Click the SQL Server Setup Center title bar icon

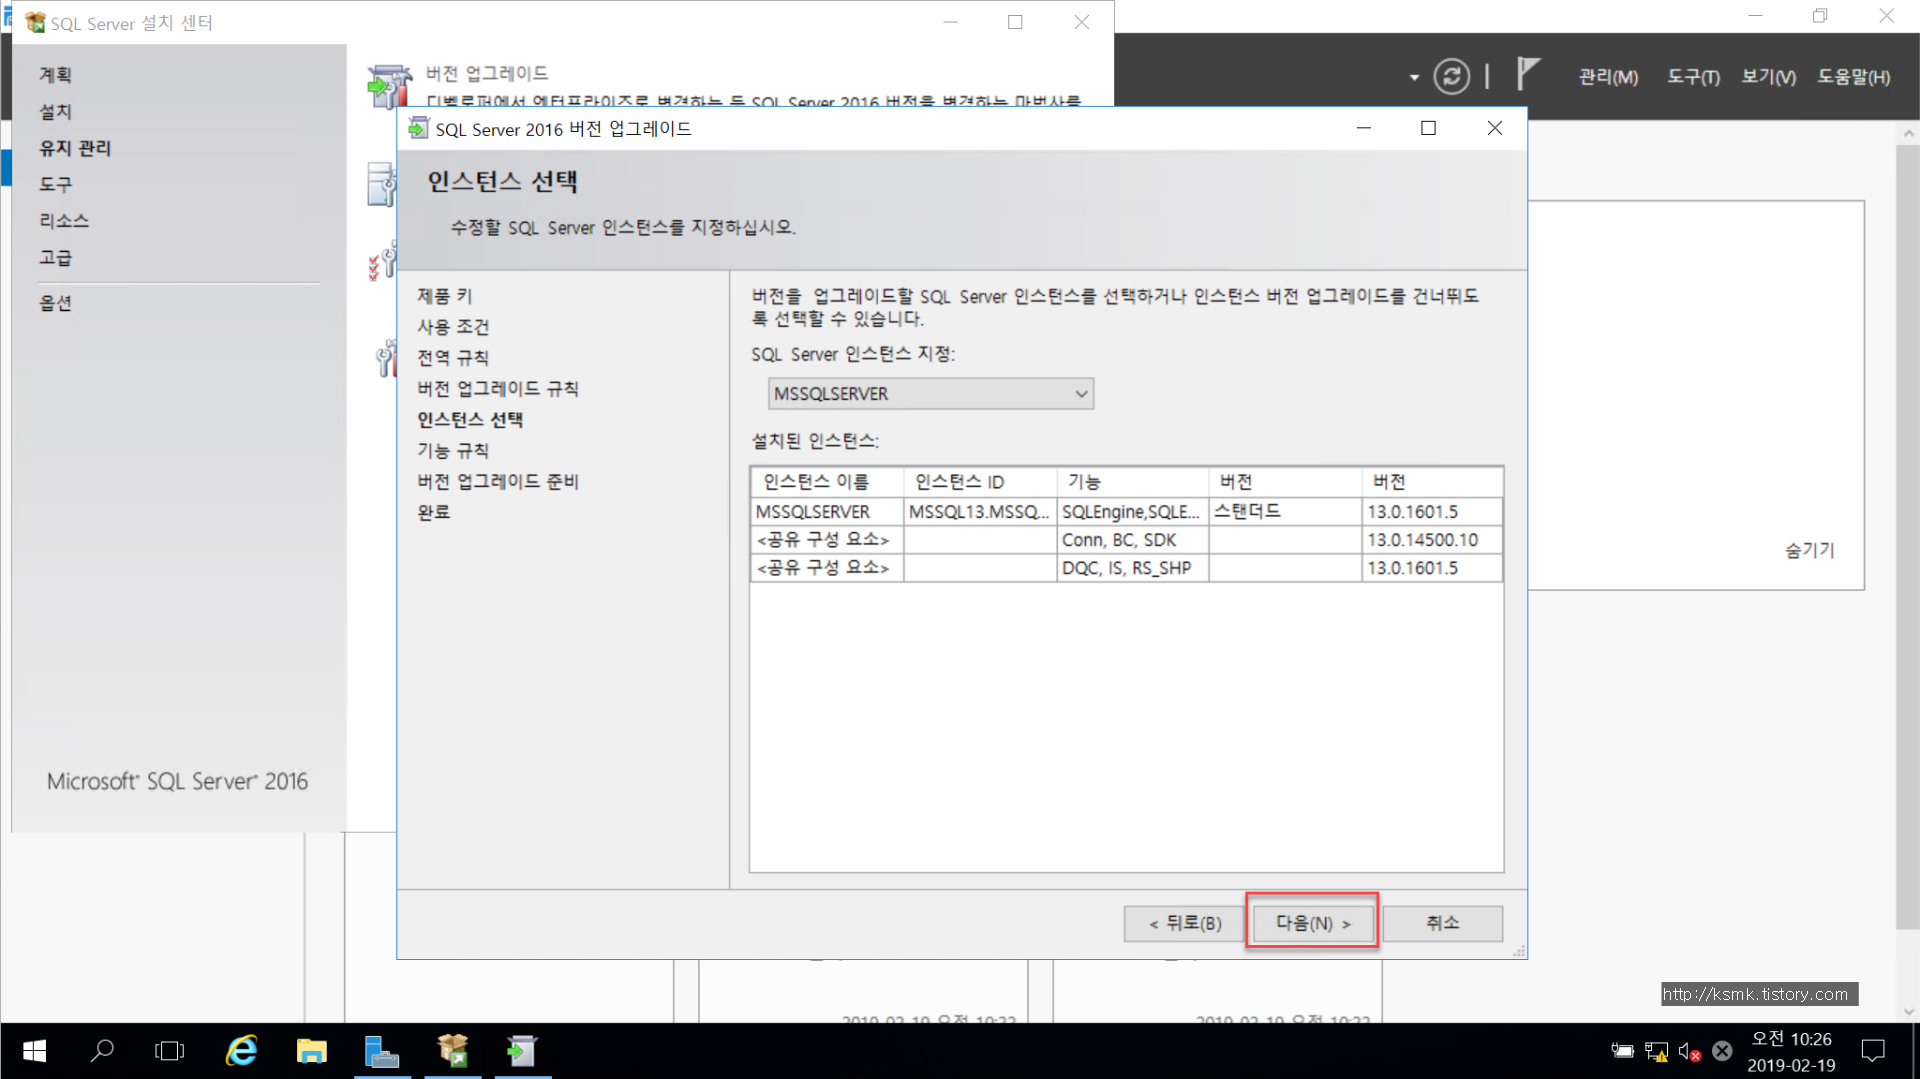[x=35, y=22]
